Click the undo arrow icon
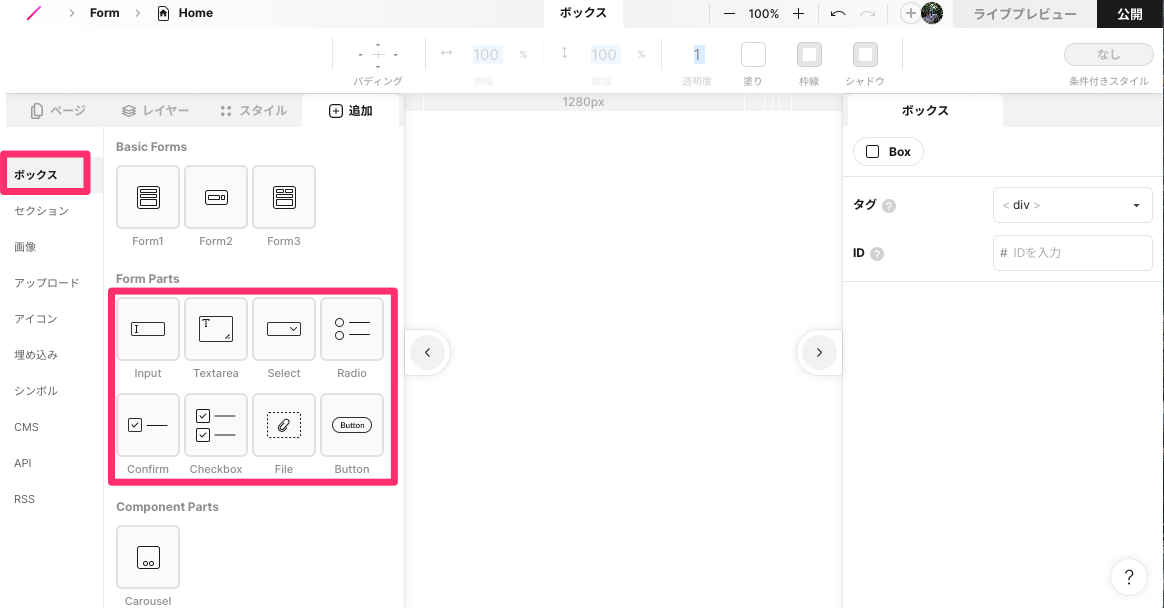 coord(838,14)
